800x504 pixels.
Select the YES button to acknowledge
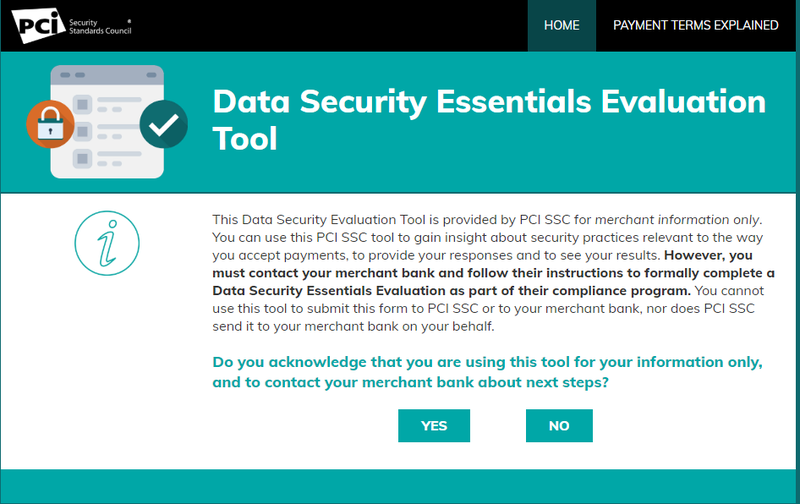[x=434, y=425]
